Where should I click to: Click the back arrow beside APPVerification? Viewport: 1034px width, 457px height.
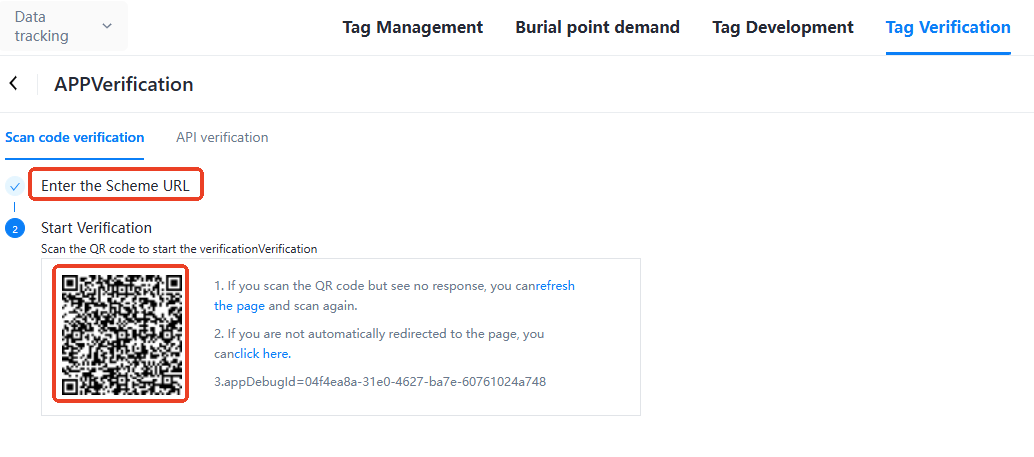[x=13, y=84]
